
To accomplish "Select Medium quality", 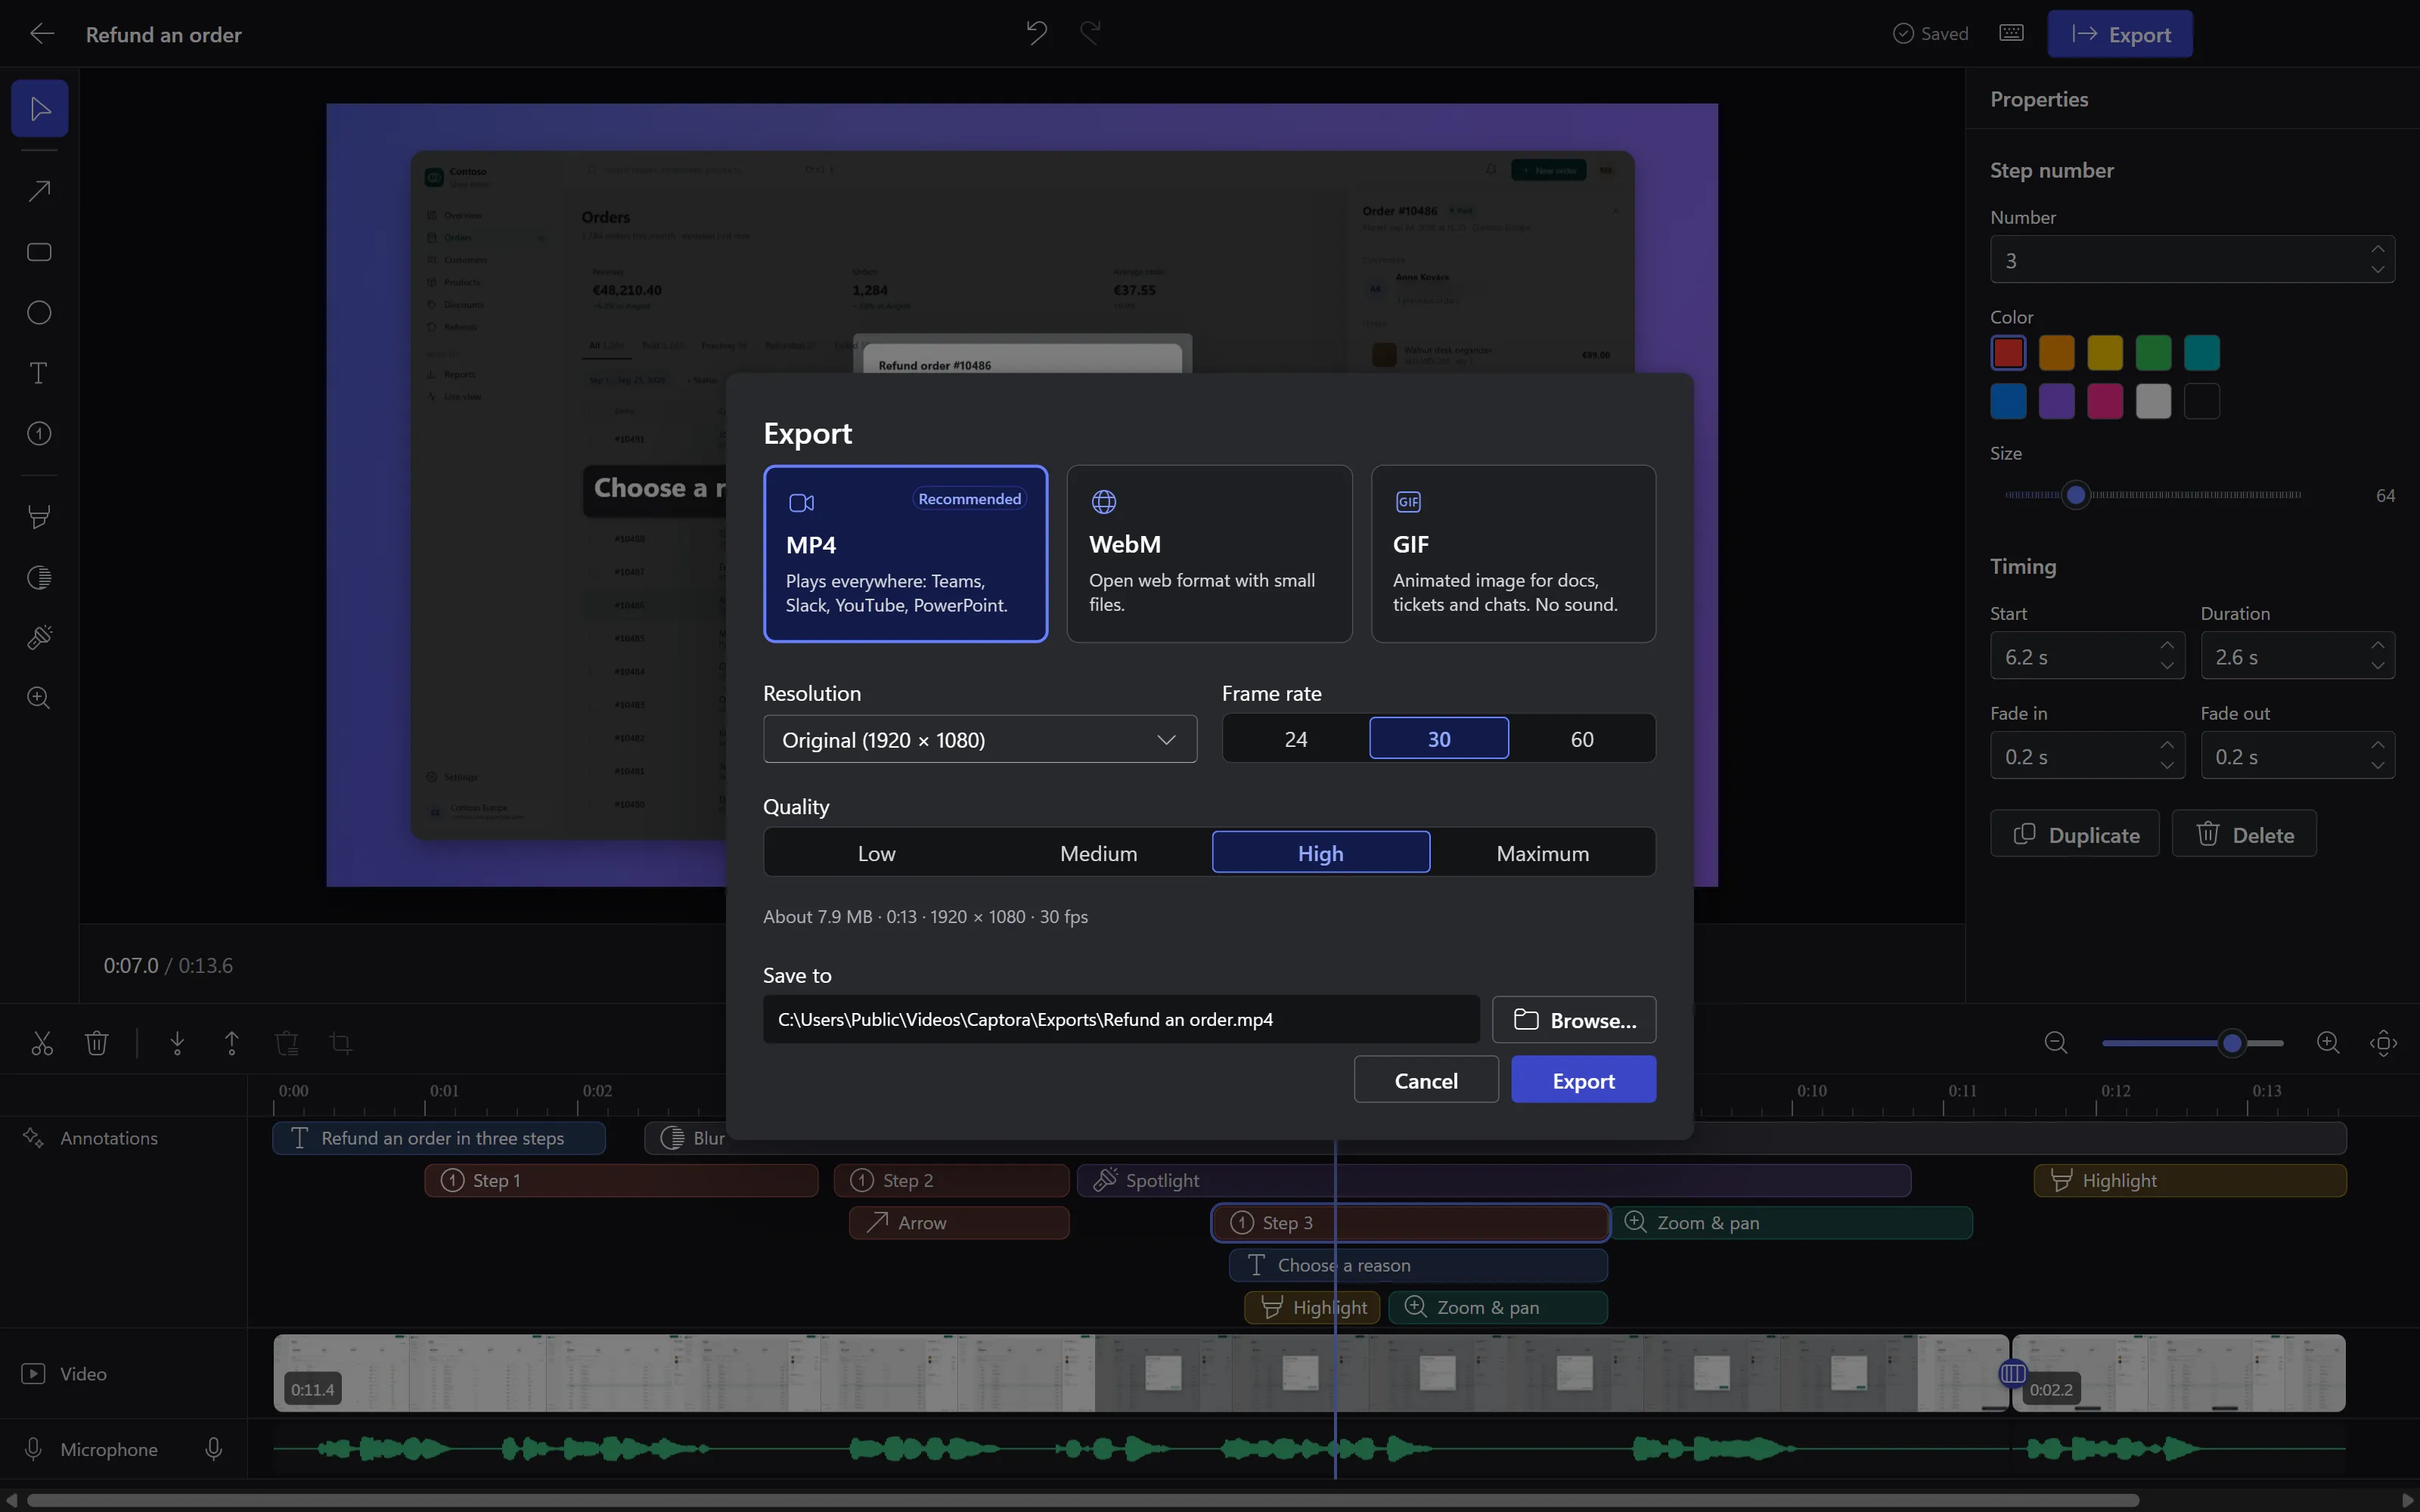I will tap(1098, 853).
